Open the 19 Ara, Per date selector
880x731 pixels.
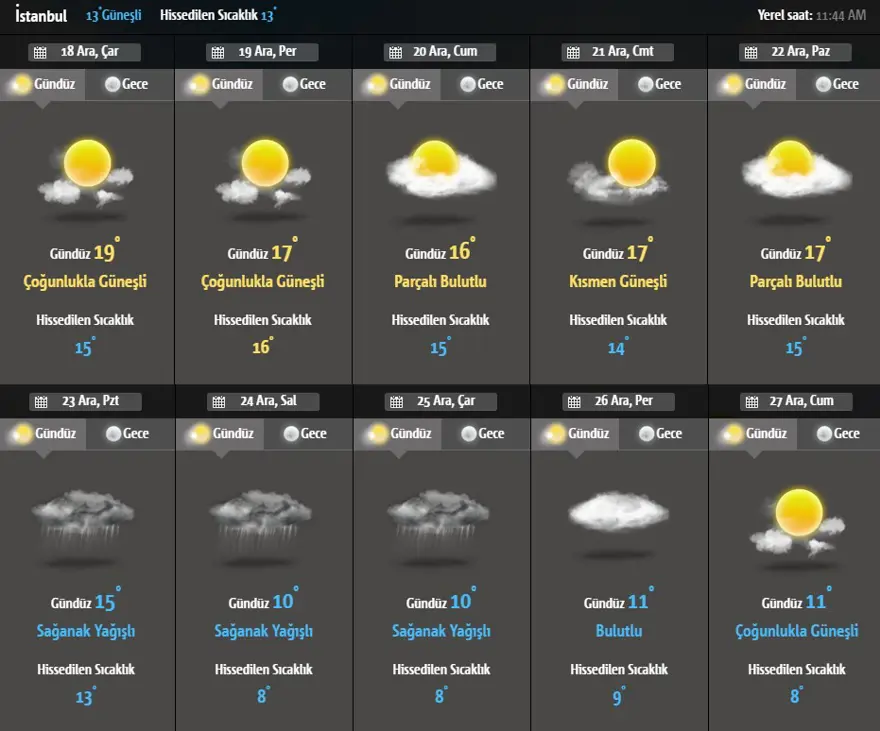(263, 53)
